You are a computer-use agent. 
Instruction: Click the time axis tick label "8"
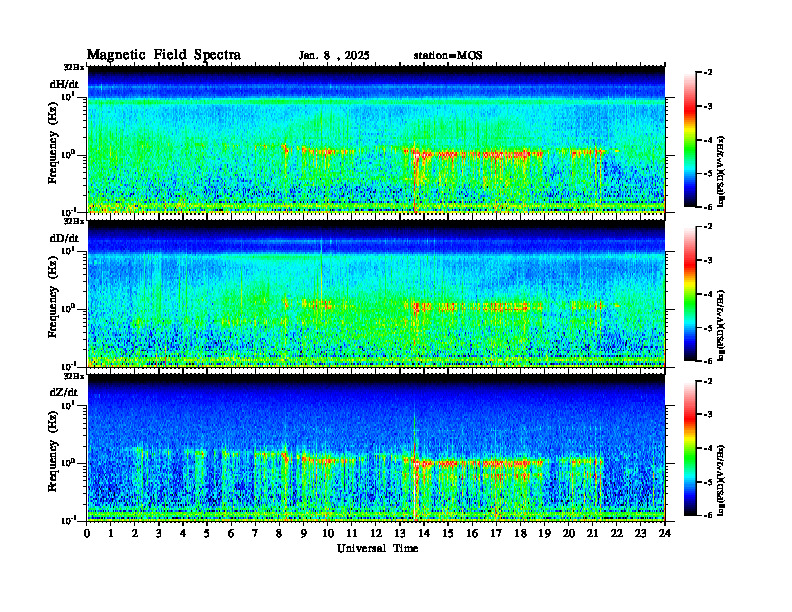tap(279, 534)
